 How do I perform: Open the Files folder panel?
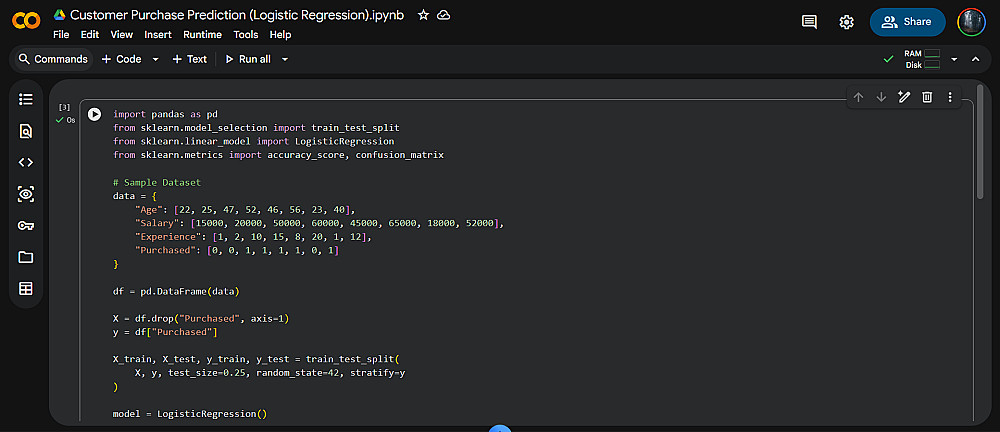click(26, 257)
